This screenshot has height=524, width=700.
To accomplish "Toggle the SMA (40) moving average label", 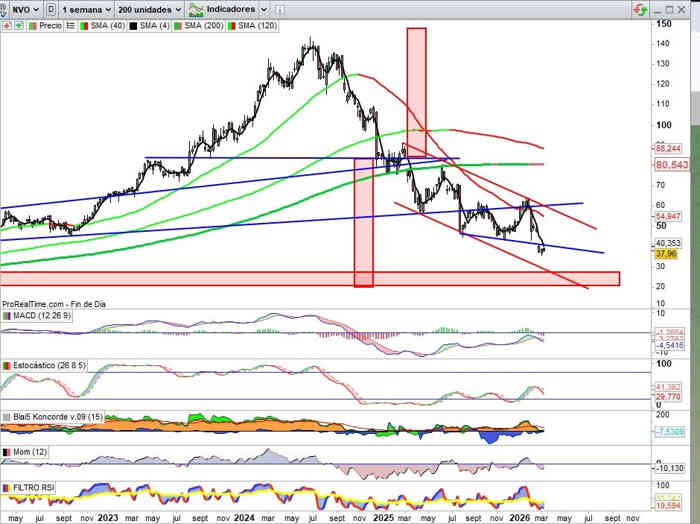I will click(105, 25).
